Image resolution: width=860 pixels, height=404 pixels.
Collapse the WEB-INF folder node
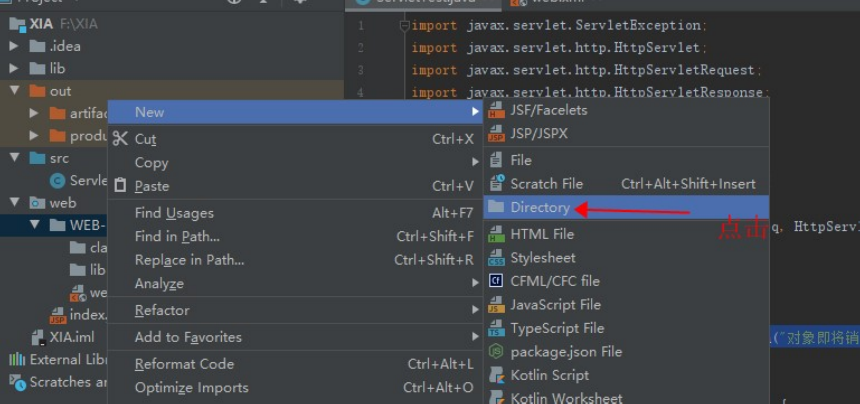click(35, 225)
